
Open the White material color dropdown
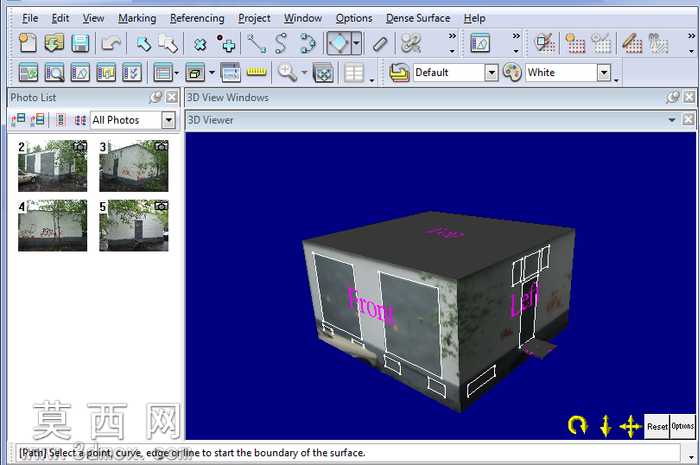[x=604, y=72]
